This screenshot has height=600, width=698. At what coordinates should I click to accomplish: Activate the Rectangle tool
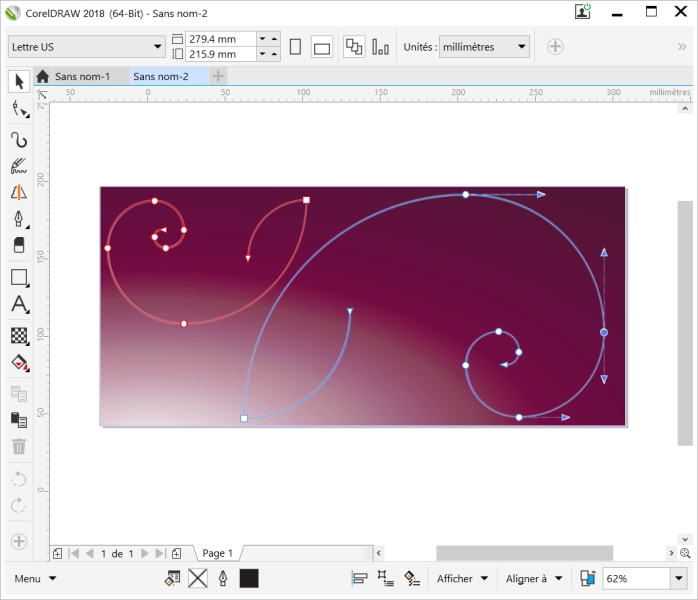[x=19, y=277]
